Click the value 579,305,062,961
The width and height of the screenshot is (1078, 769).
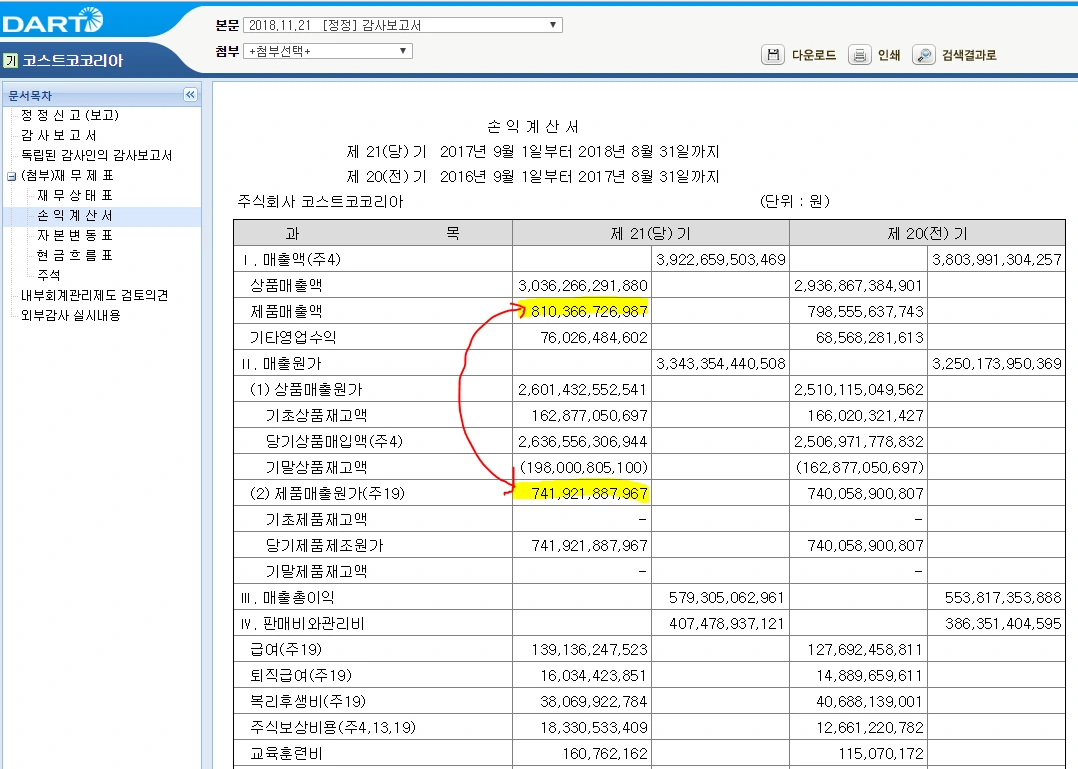pyautogui.click(x=727, y=597)
